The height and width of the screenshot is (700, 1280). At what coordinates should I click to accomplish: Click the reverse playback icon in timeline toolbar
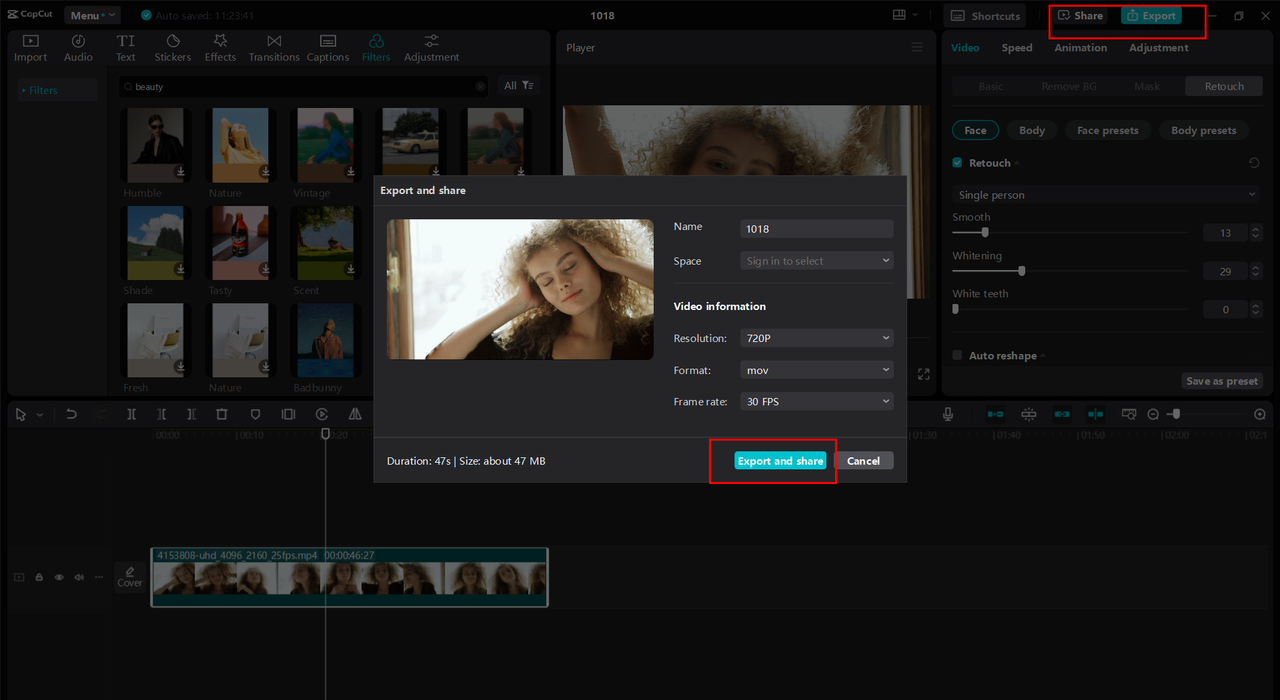[322, 414]
